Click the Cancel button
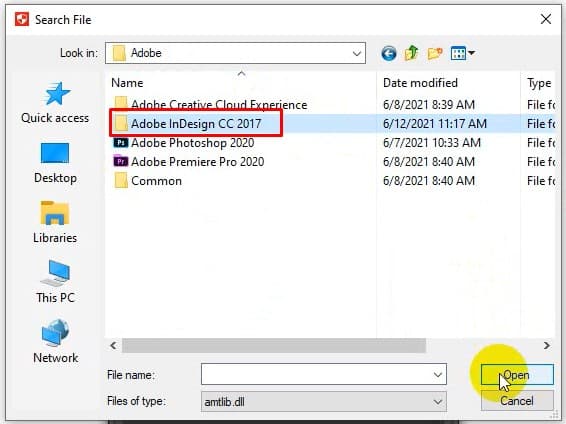 pos(517,401)
